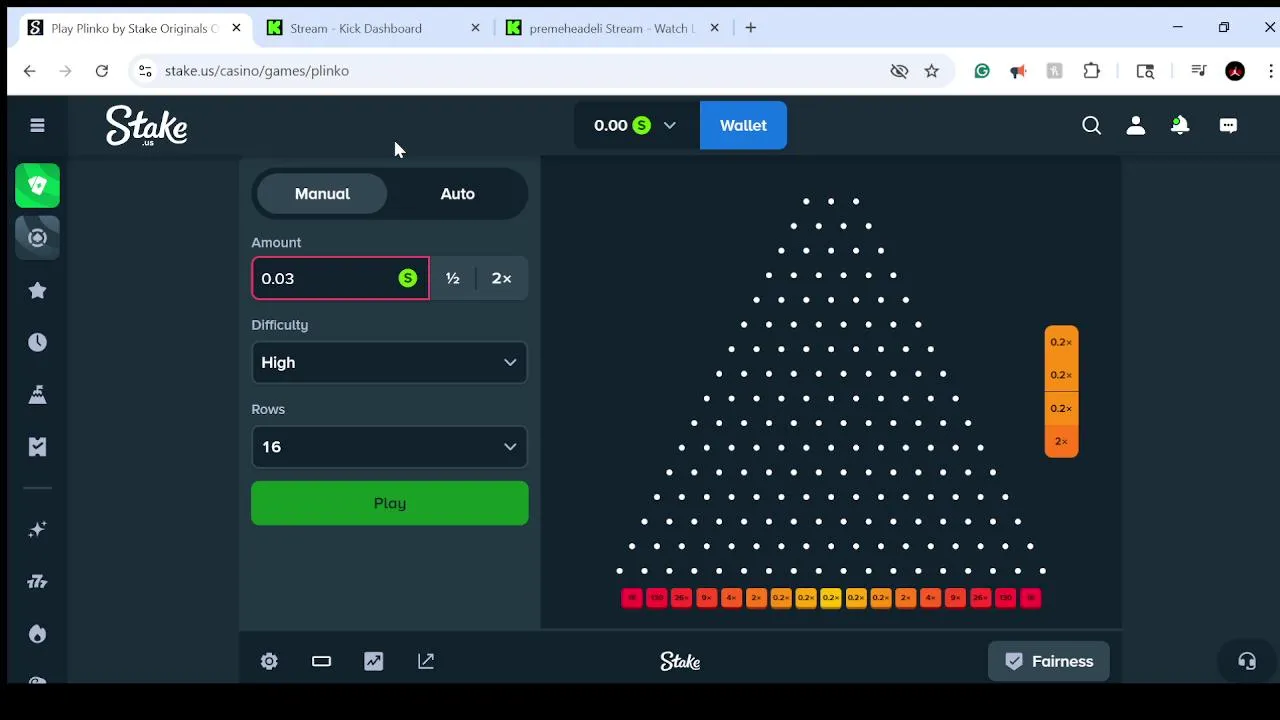Toggle theatre mode rectangle icon

point(321,661)
